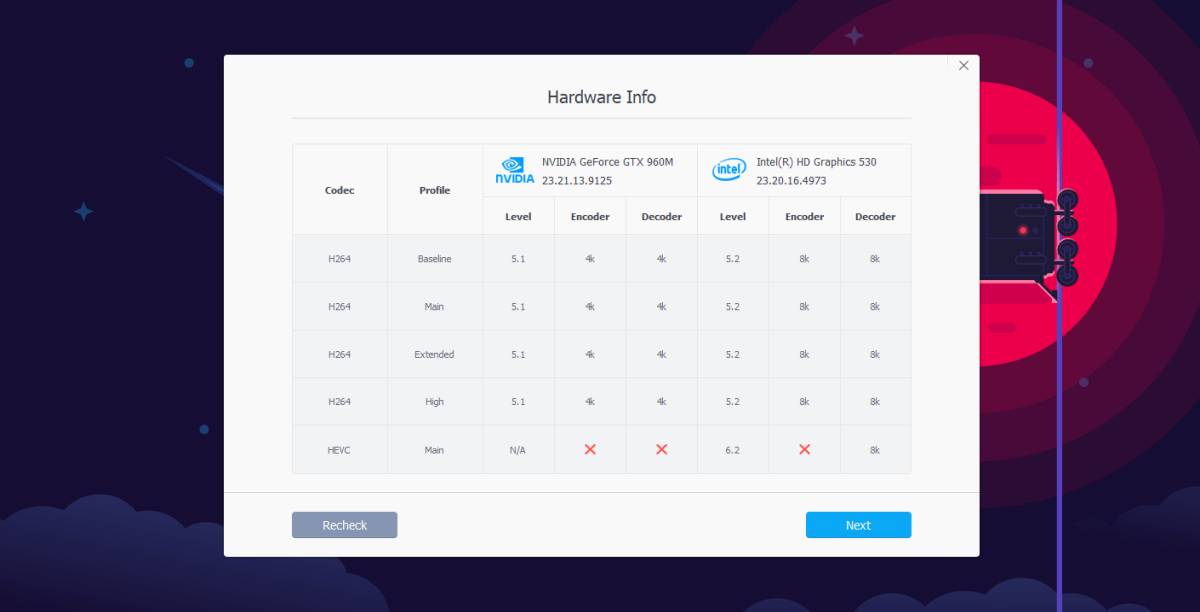Screen dimensions: 1200x612
Task: Select Intel decoder 8k in H264 Main row
Action: click(x=875, y=307)
